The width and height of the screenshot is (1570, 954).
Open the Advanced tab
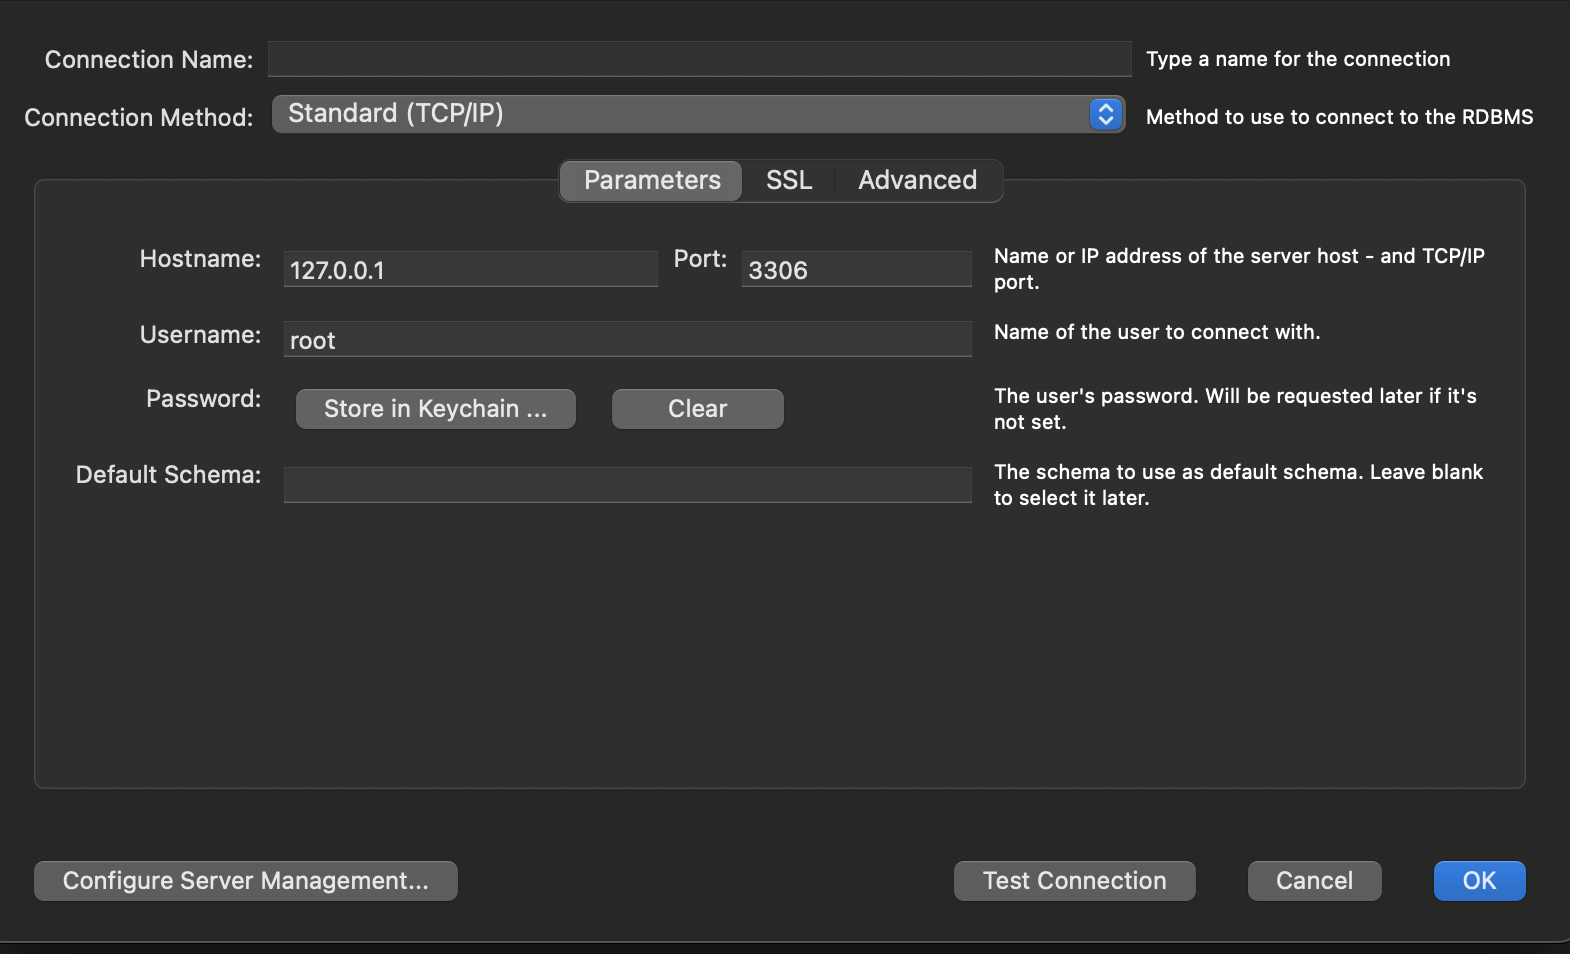coord(917,180)
